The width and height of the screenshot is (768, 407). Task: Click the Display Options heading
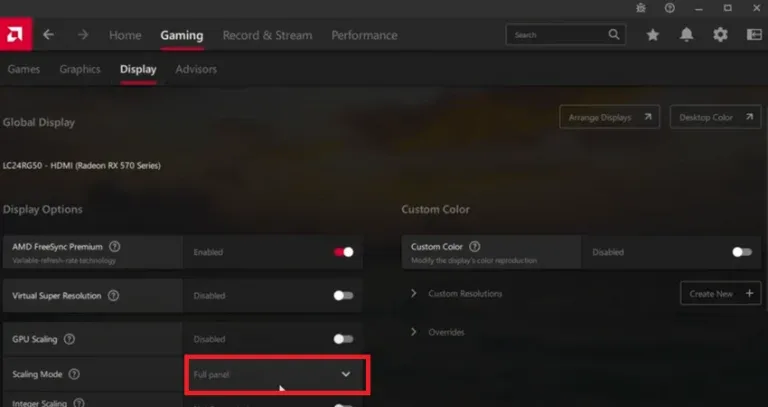43,209
